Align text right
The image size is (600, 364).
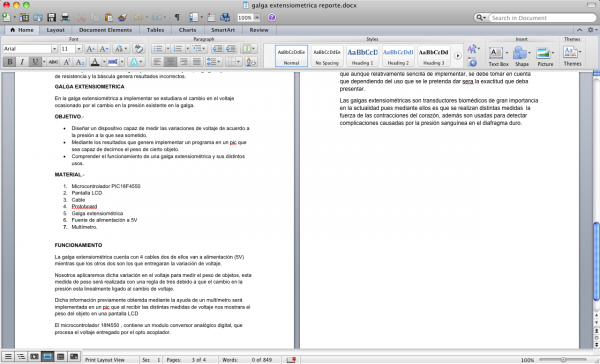click(x=184, y=62)
